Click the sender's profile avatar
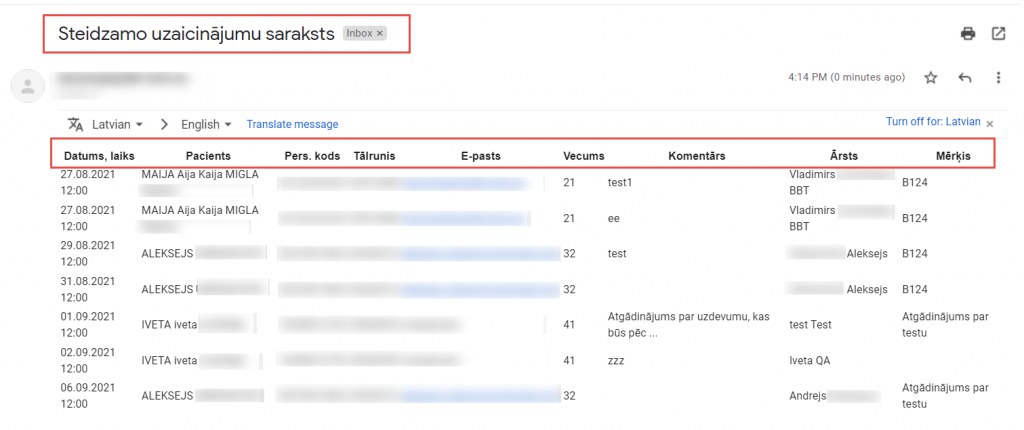 point(27,85)
